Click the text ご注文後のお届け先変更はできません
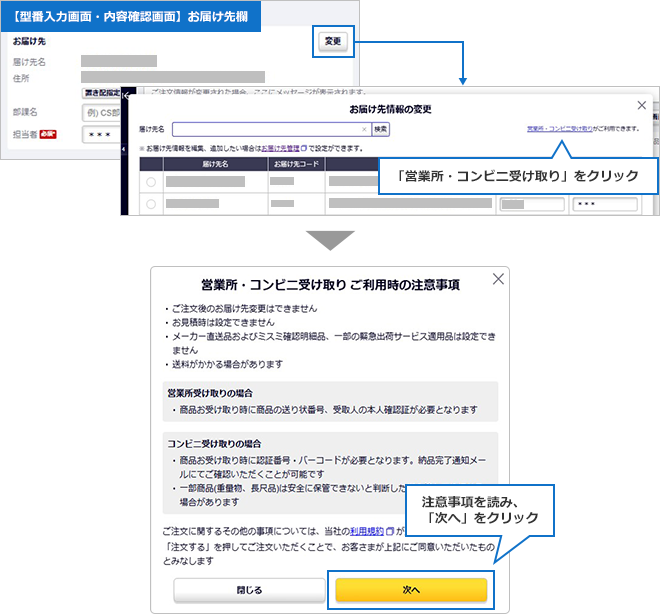Viewport: 660px width, 614px height. (x=245, y=308)
